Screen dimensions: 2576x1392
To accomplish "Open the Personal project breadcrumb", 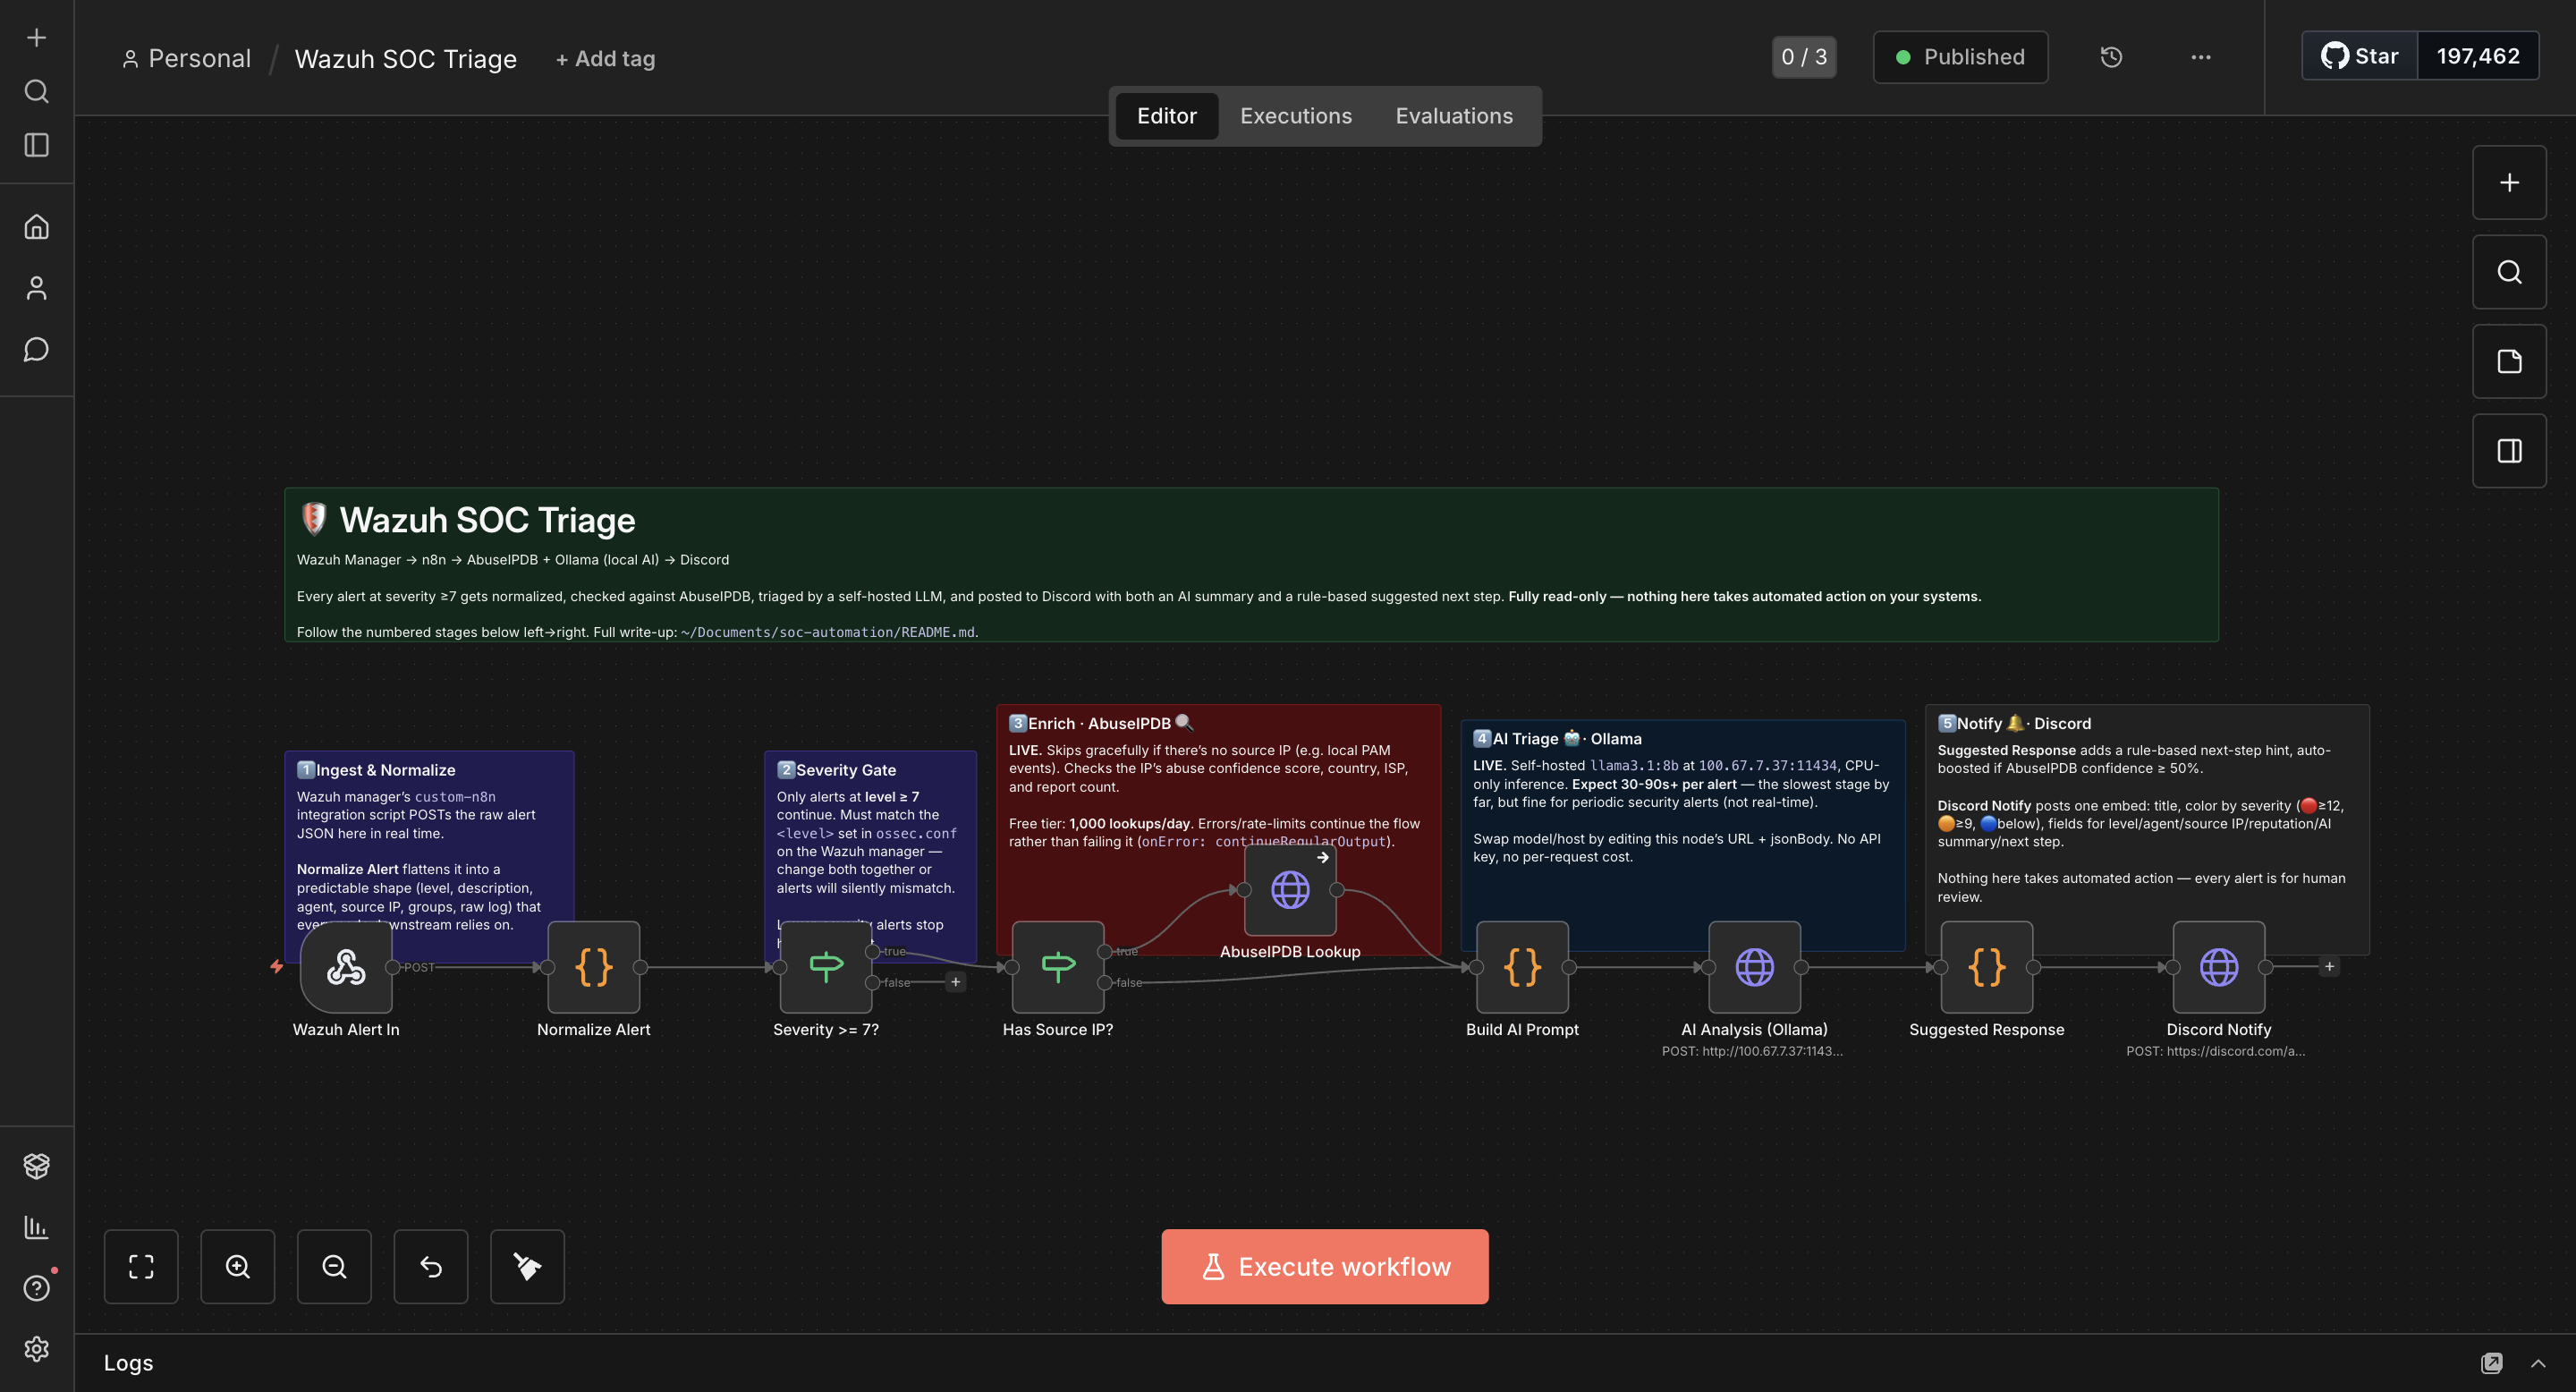I will pos(186,59).
